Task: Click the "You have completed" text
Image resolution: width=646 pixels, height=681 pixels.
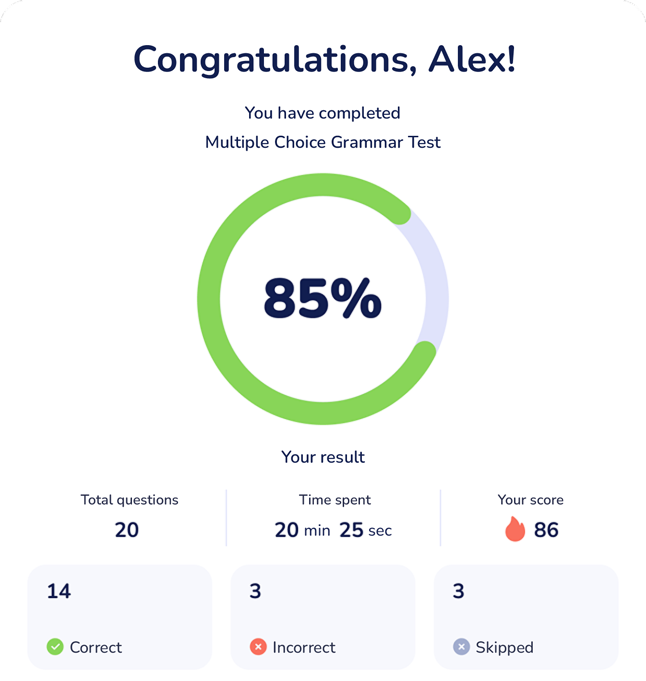Action: 323,113
